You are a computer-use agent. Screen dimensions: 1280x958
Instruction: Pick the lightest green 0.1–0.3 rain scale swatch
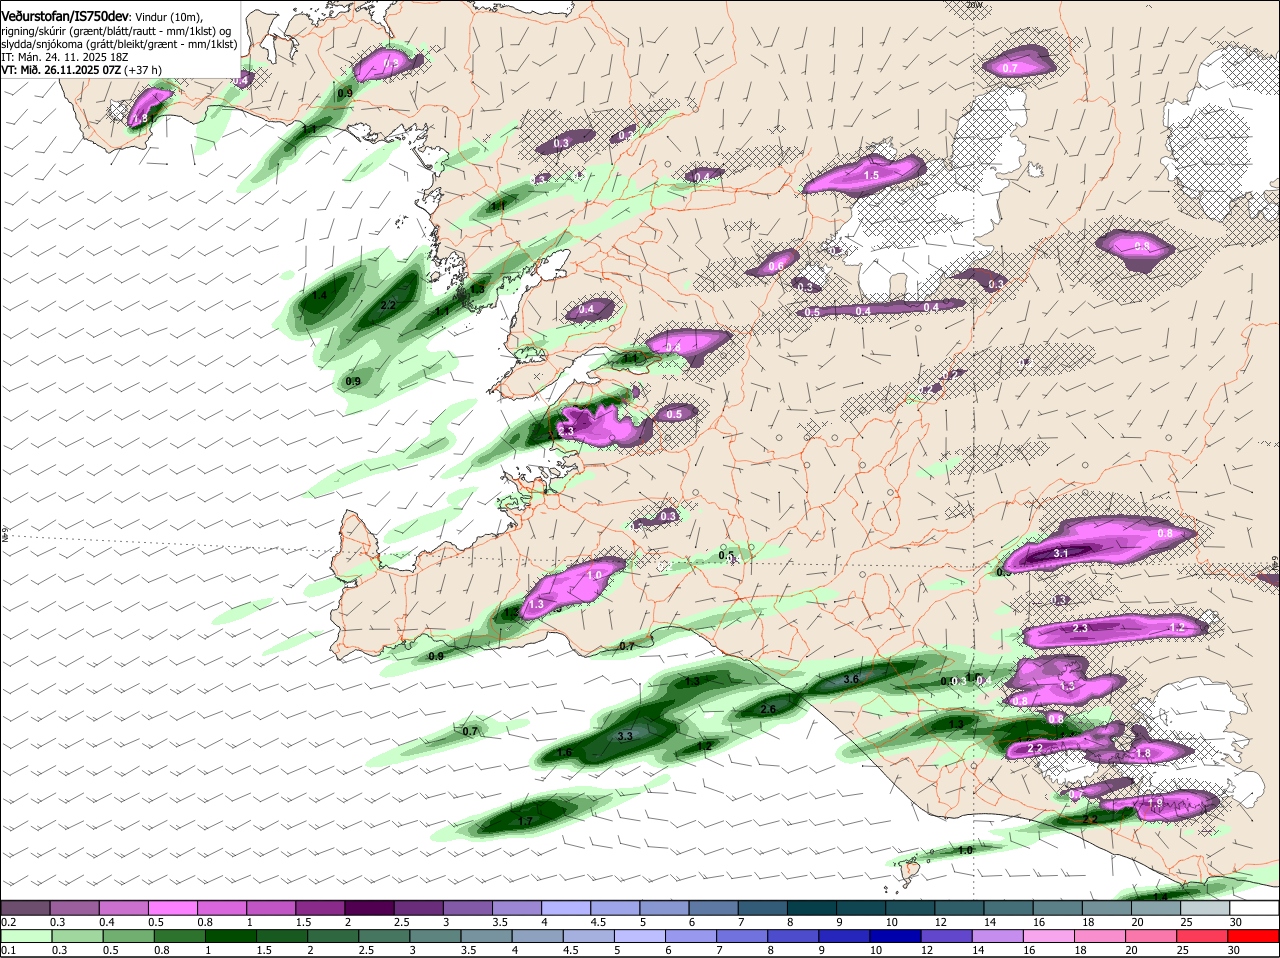pos(26,935)
